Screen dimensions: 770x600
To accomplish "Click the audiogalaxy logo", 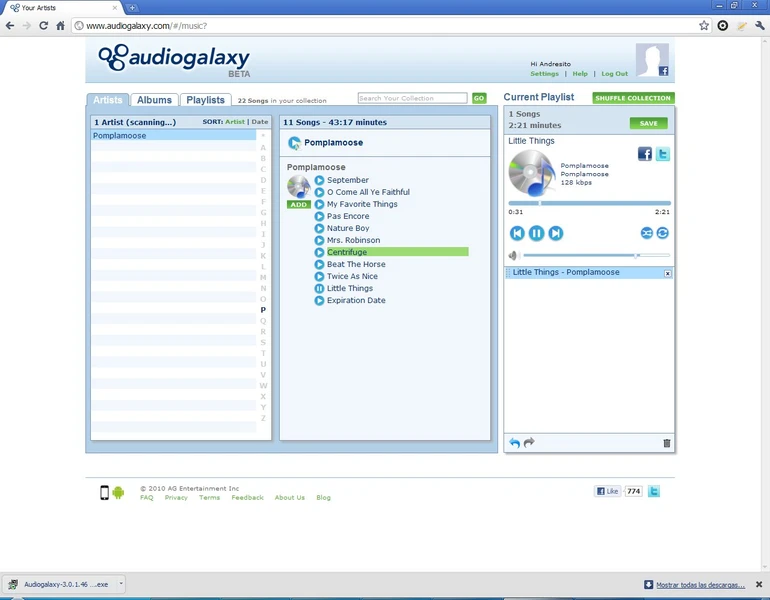I will (x=174, y=60).
